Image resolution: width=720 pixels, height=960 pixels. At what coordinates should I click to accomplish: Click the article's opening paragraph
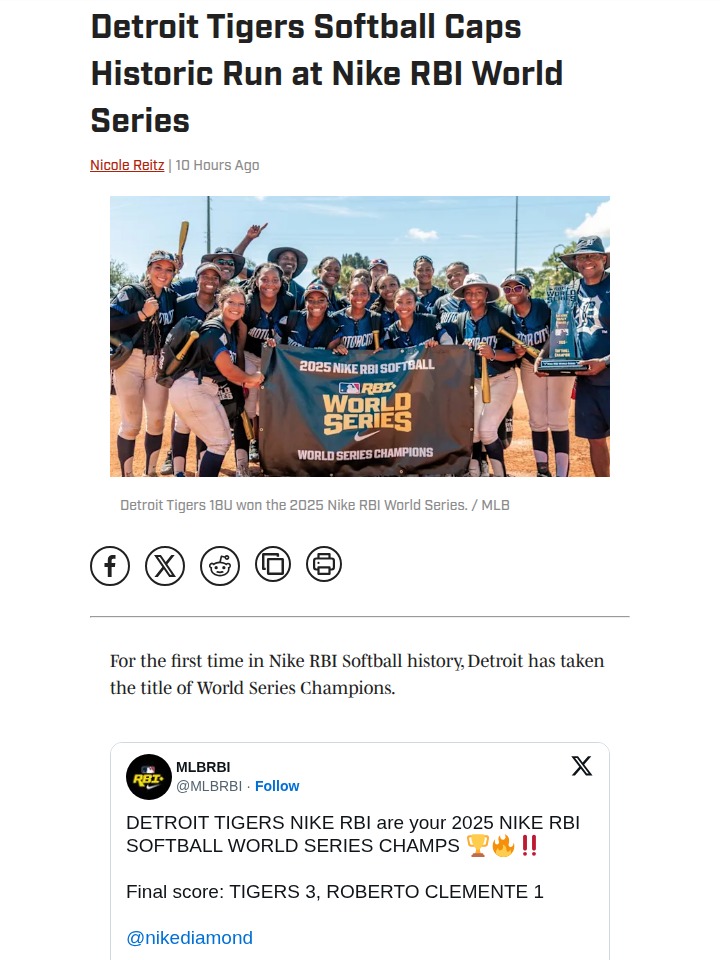pyautogui.click(x=357, y=674)
